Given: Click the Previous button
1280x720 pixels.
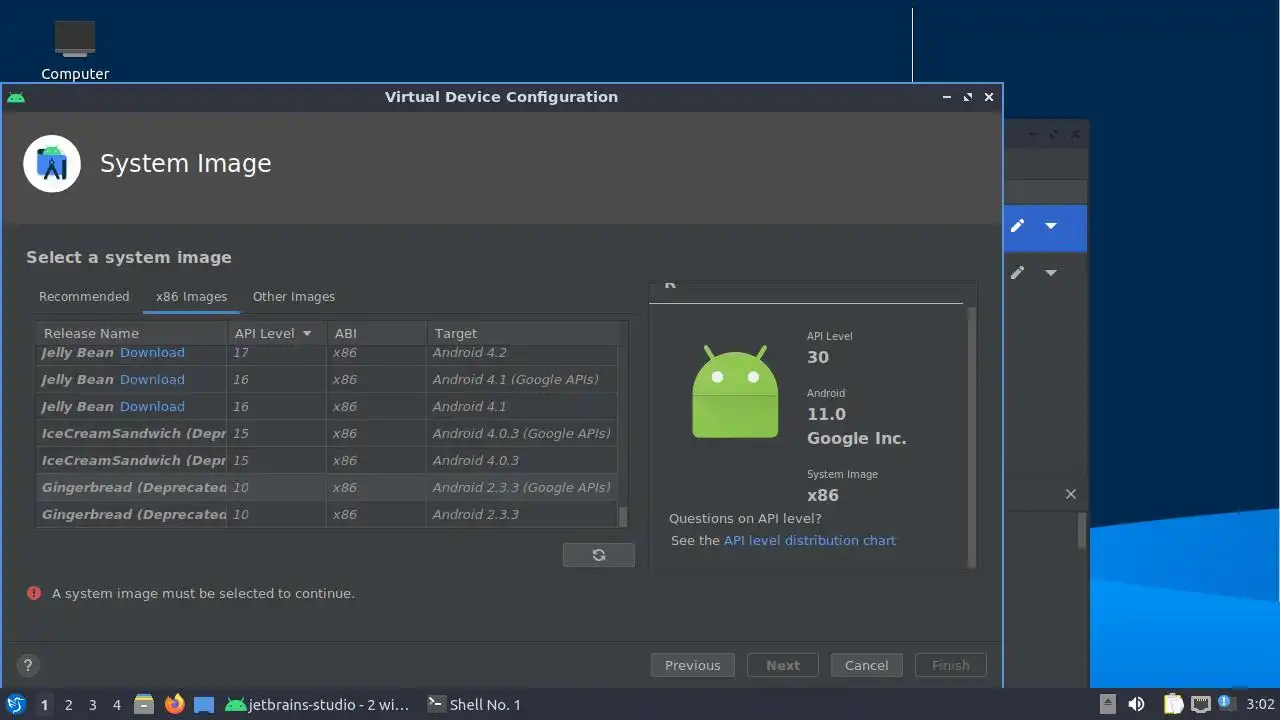Looking at the screenshot, I should [693, 666].
